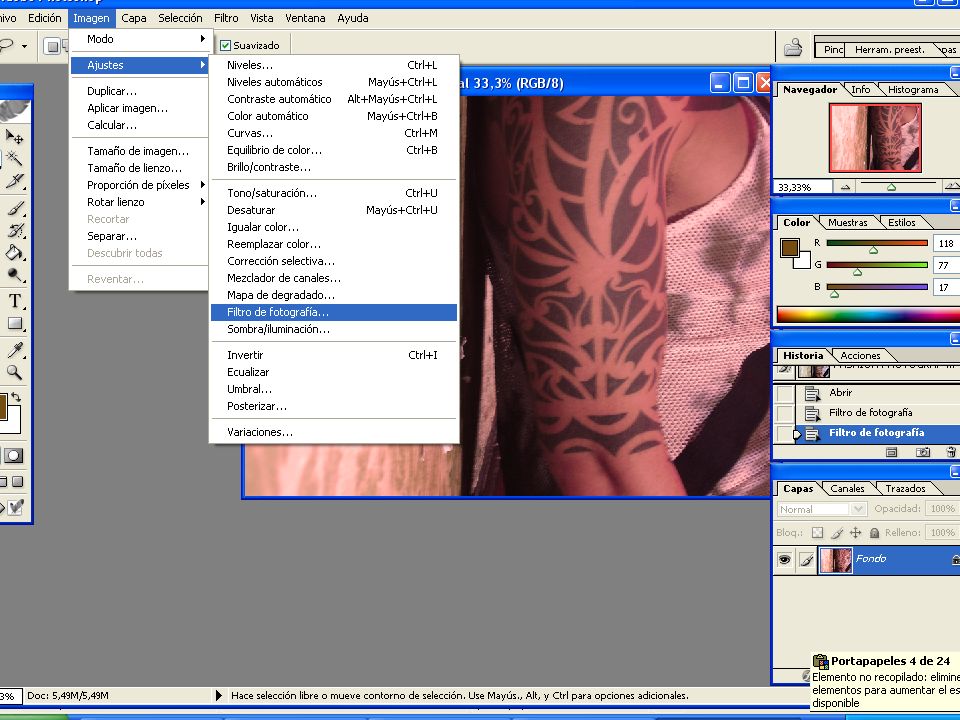Switch to the Histograma tab
This screenshot has height=720, width=960.
(913, 89)
